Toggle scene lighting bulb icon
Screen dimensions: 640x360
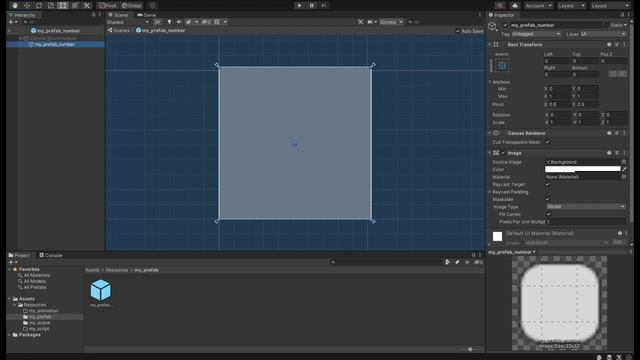[x=169, y=22]
